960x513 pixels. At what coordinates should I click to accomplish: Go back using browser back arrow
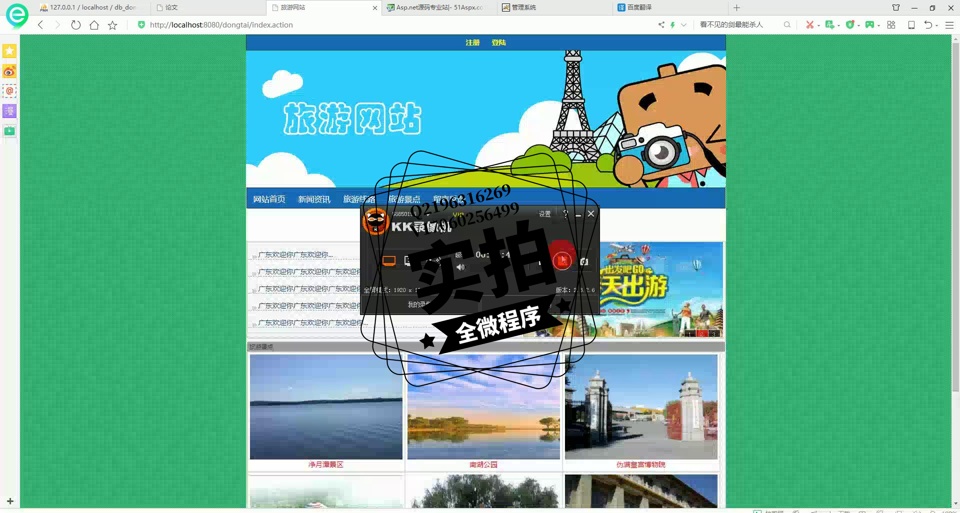pos(40,25)
